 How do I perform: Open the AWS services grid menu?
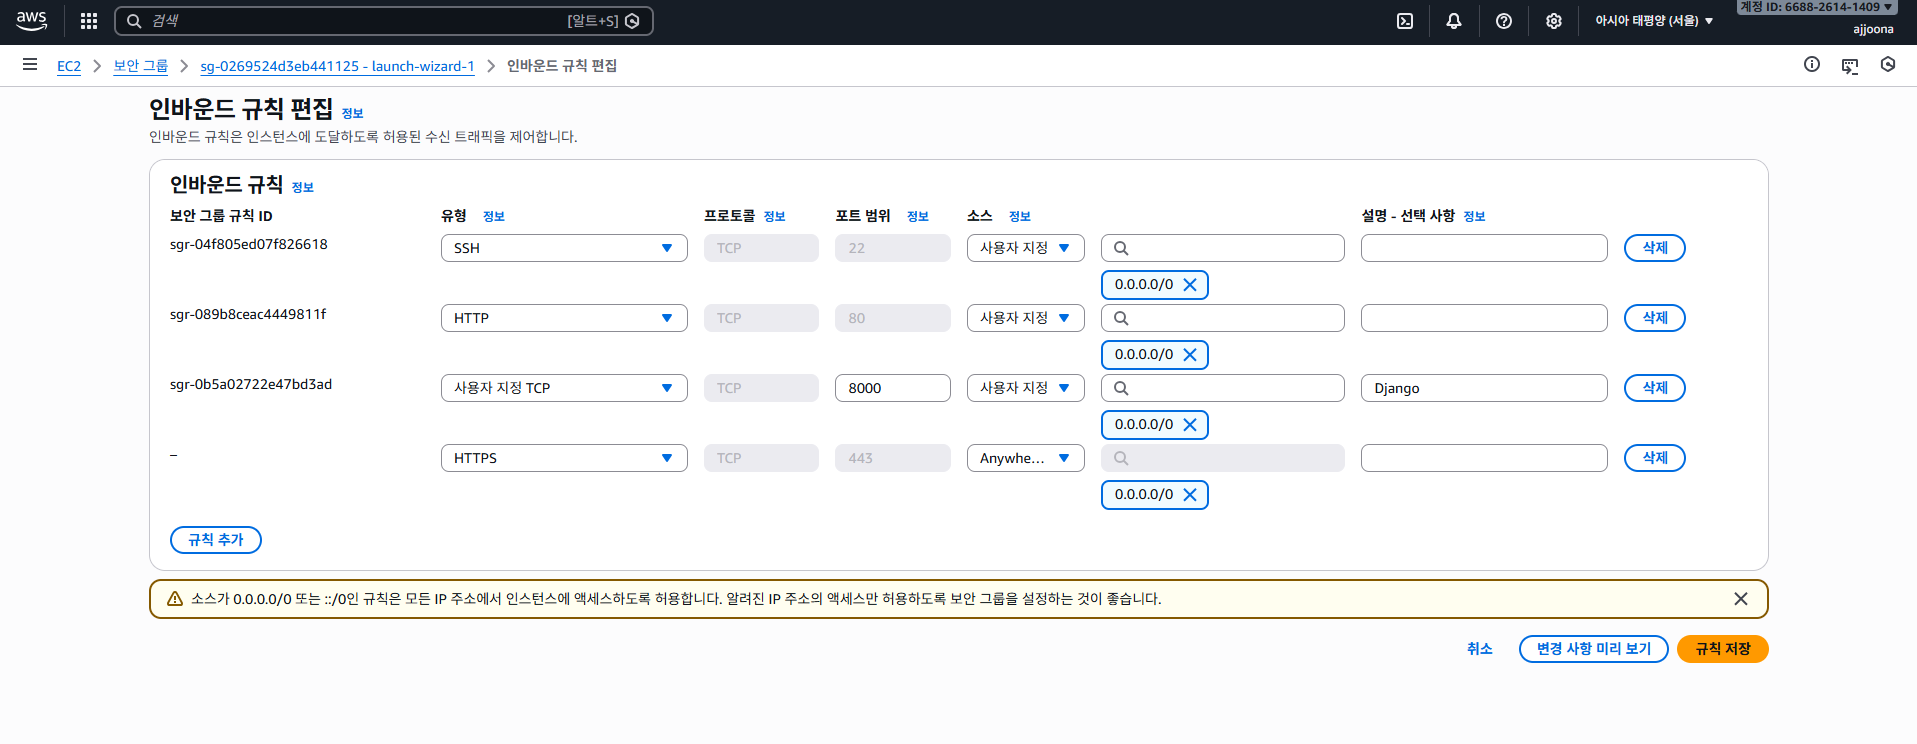click(89, 21)
